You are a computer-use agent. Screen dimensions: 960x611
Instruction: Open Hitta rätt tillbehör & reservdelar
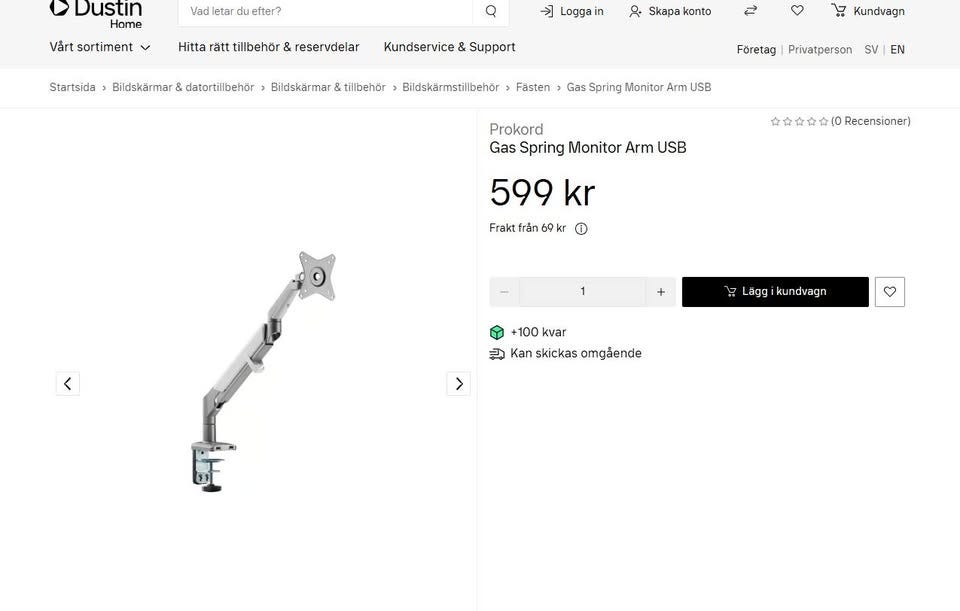coord(269,47)
